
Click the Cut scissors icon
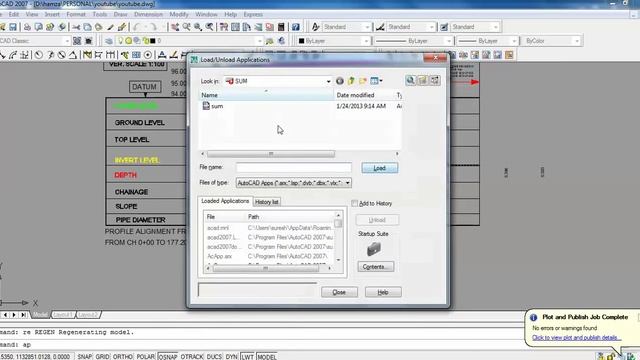76,27
